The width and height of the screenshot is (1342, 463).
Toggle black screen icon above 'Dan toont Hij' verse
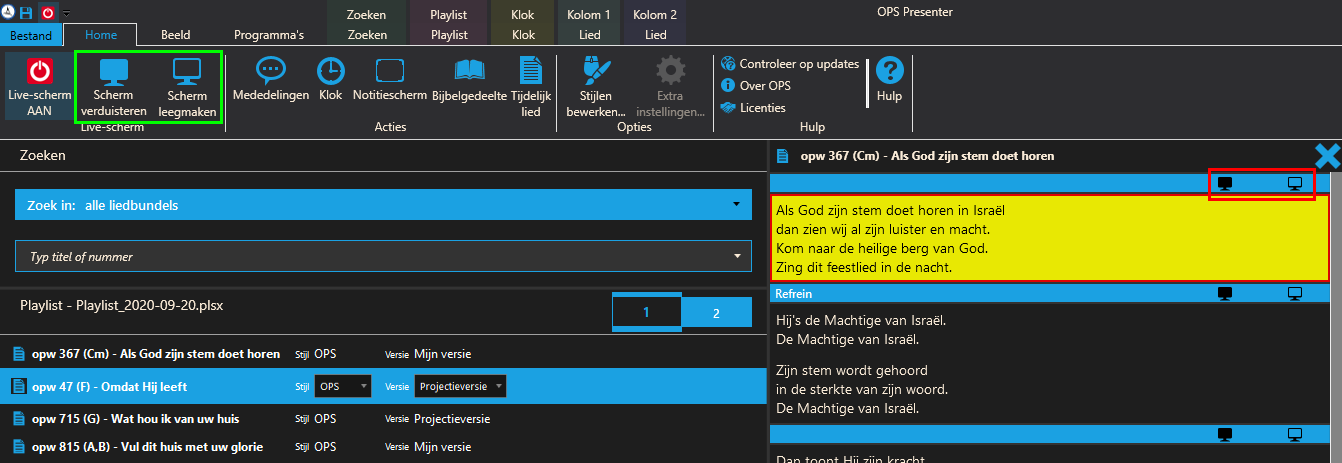[x=1224, y=434]
